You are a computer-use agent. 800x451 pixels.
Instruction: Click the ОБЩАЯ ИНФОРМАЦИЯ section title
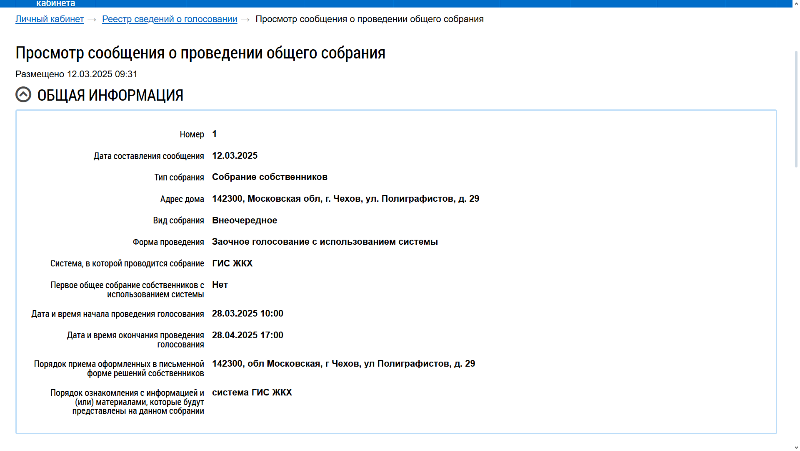tap(110, 95)
